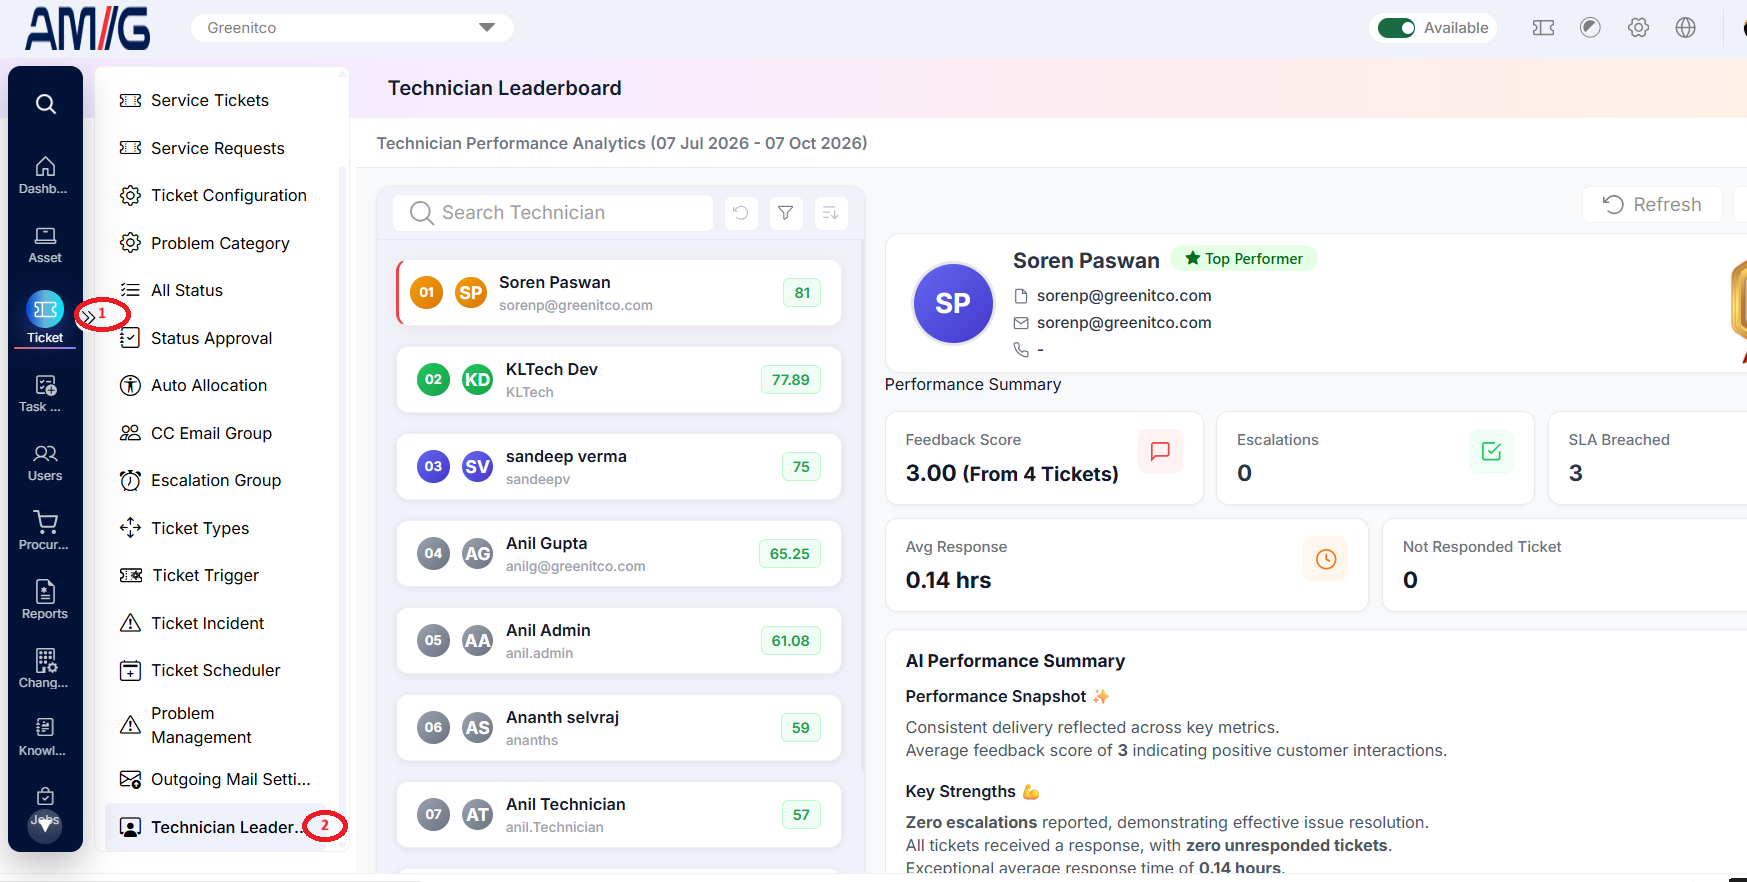Click the Refresh button
1747x882 pixels.
(x=1652, y=205)
